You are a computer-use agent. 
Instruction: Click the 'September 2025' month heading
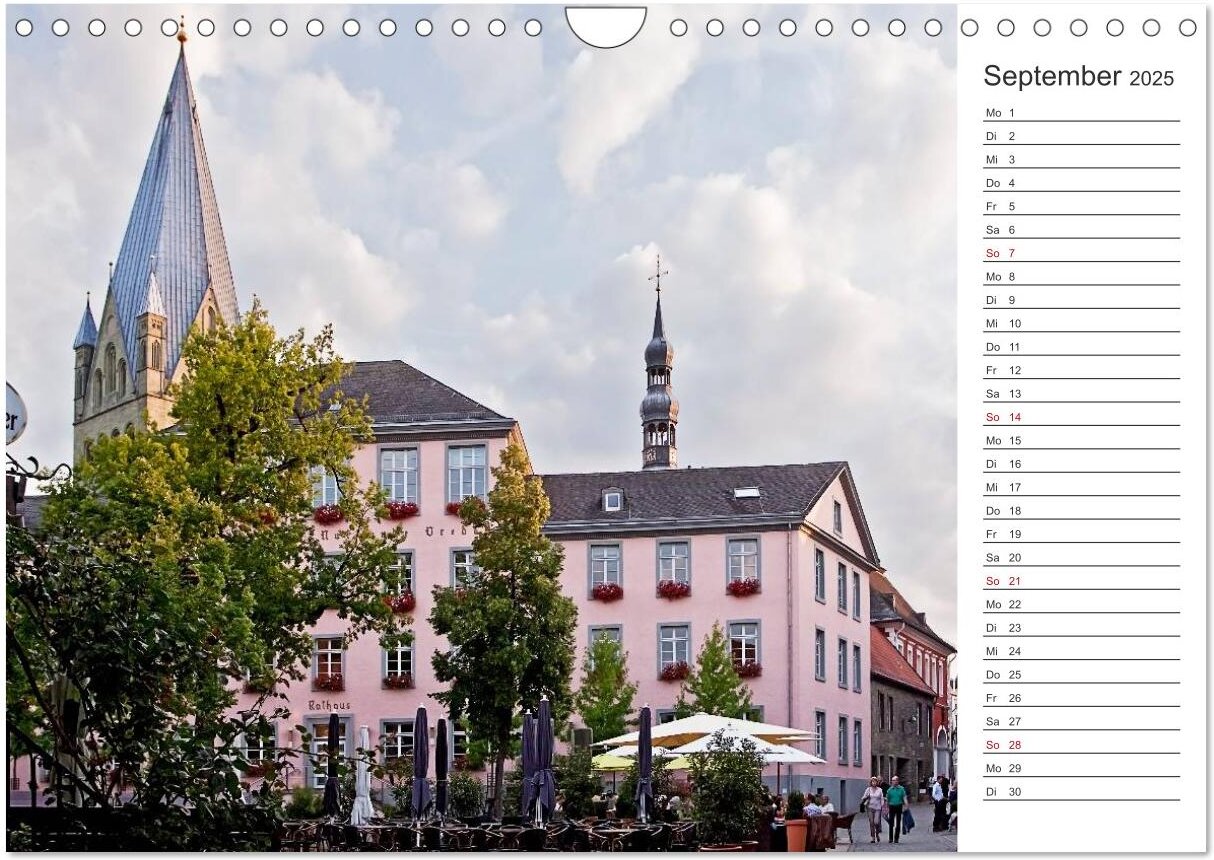[1078, 76]
